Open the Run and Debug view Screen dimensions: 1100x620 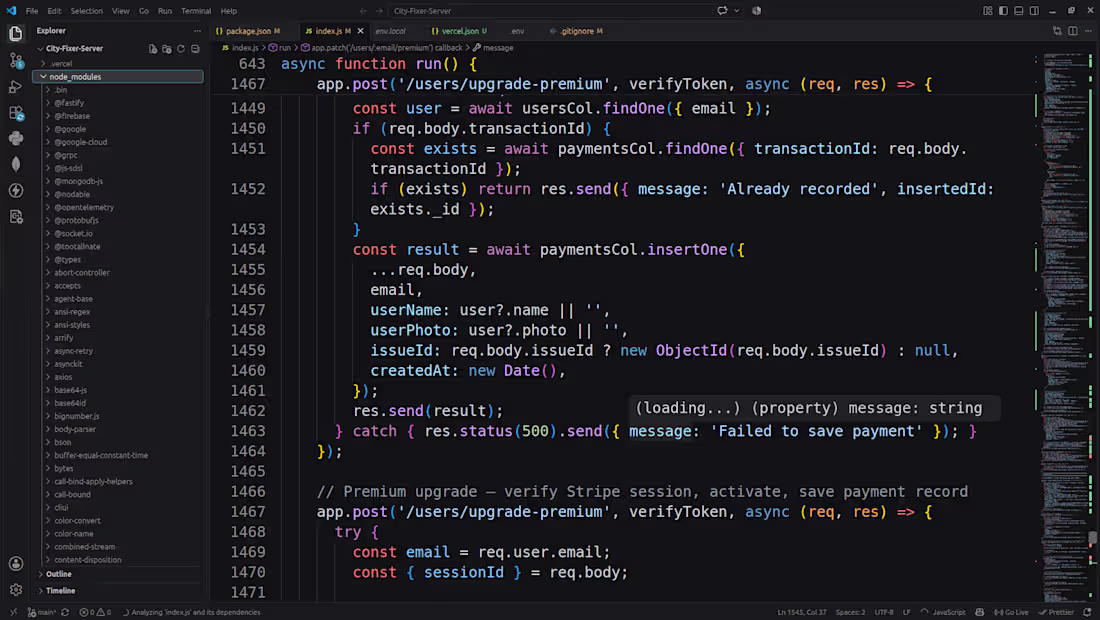(15, 87)
